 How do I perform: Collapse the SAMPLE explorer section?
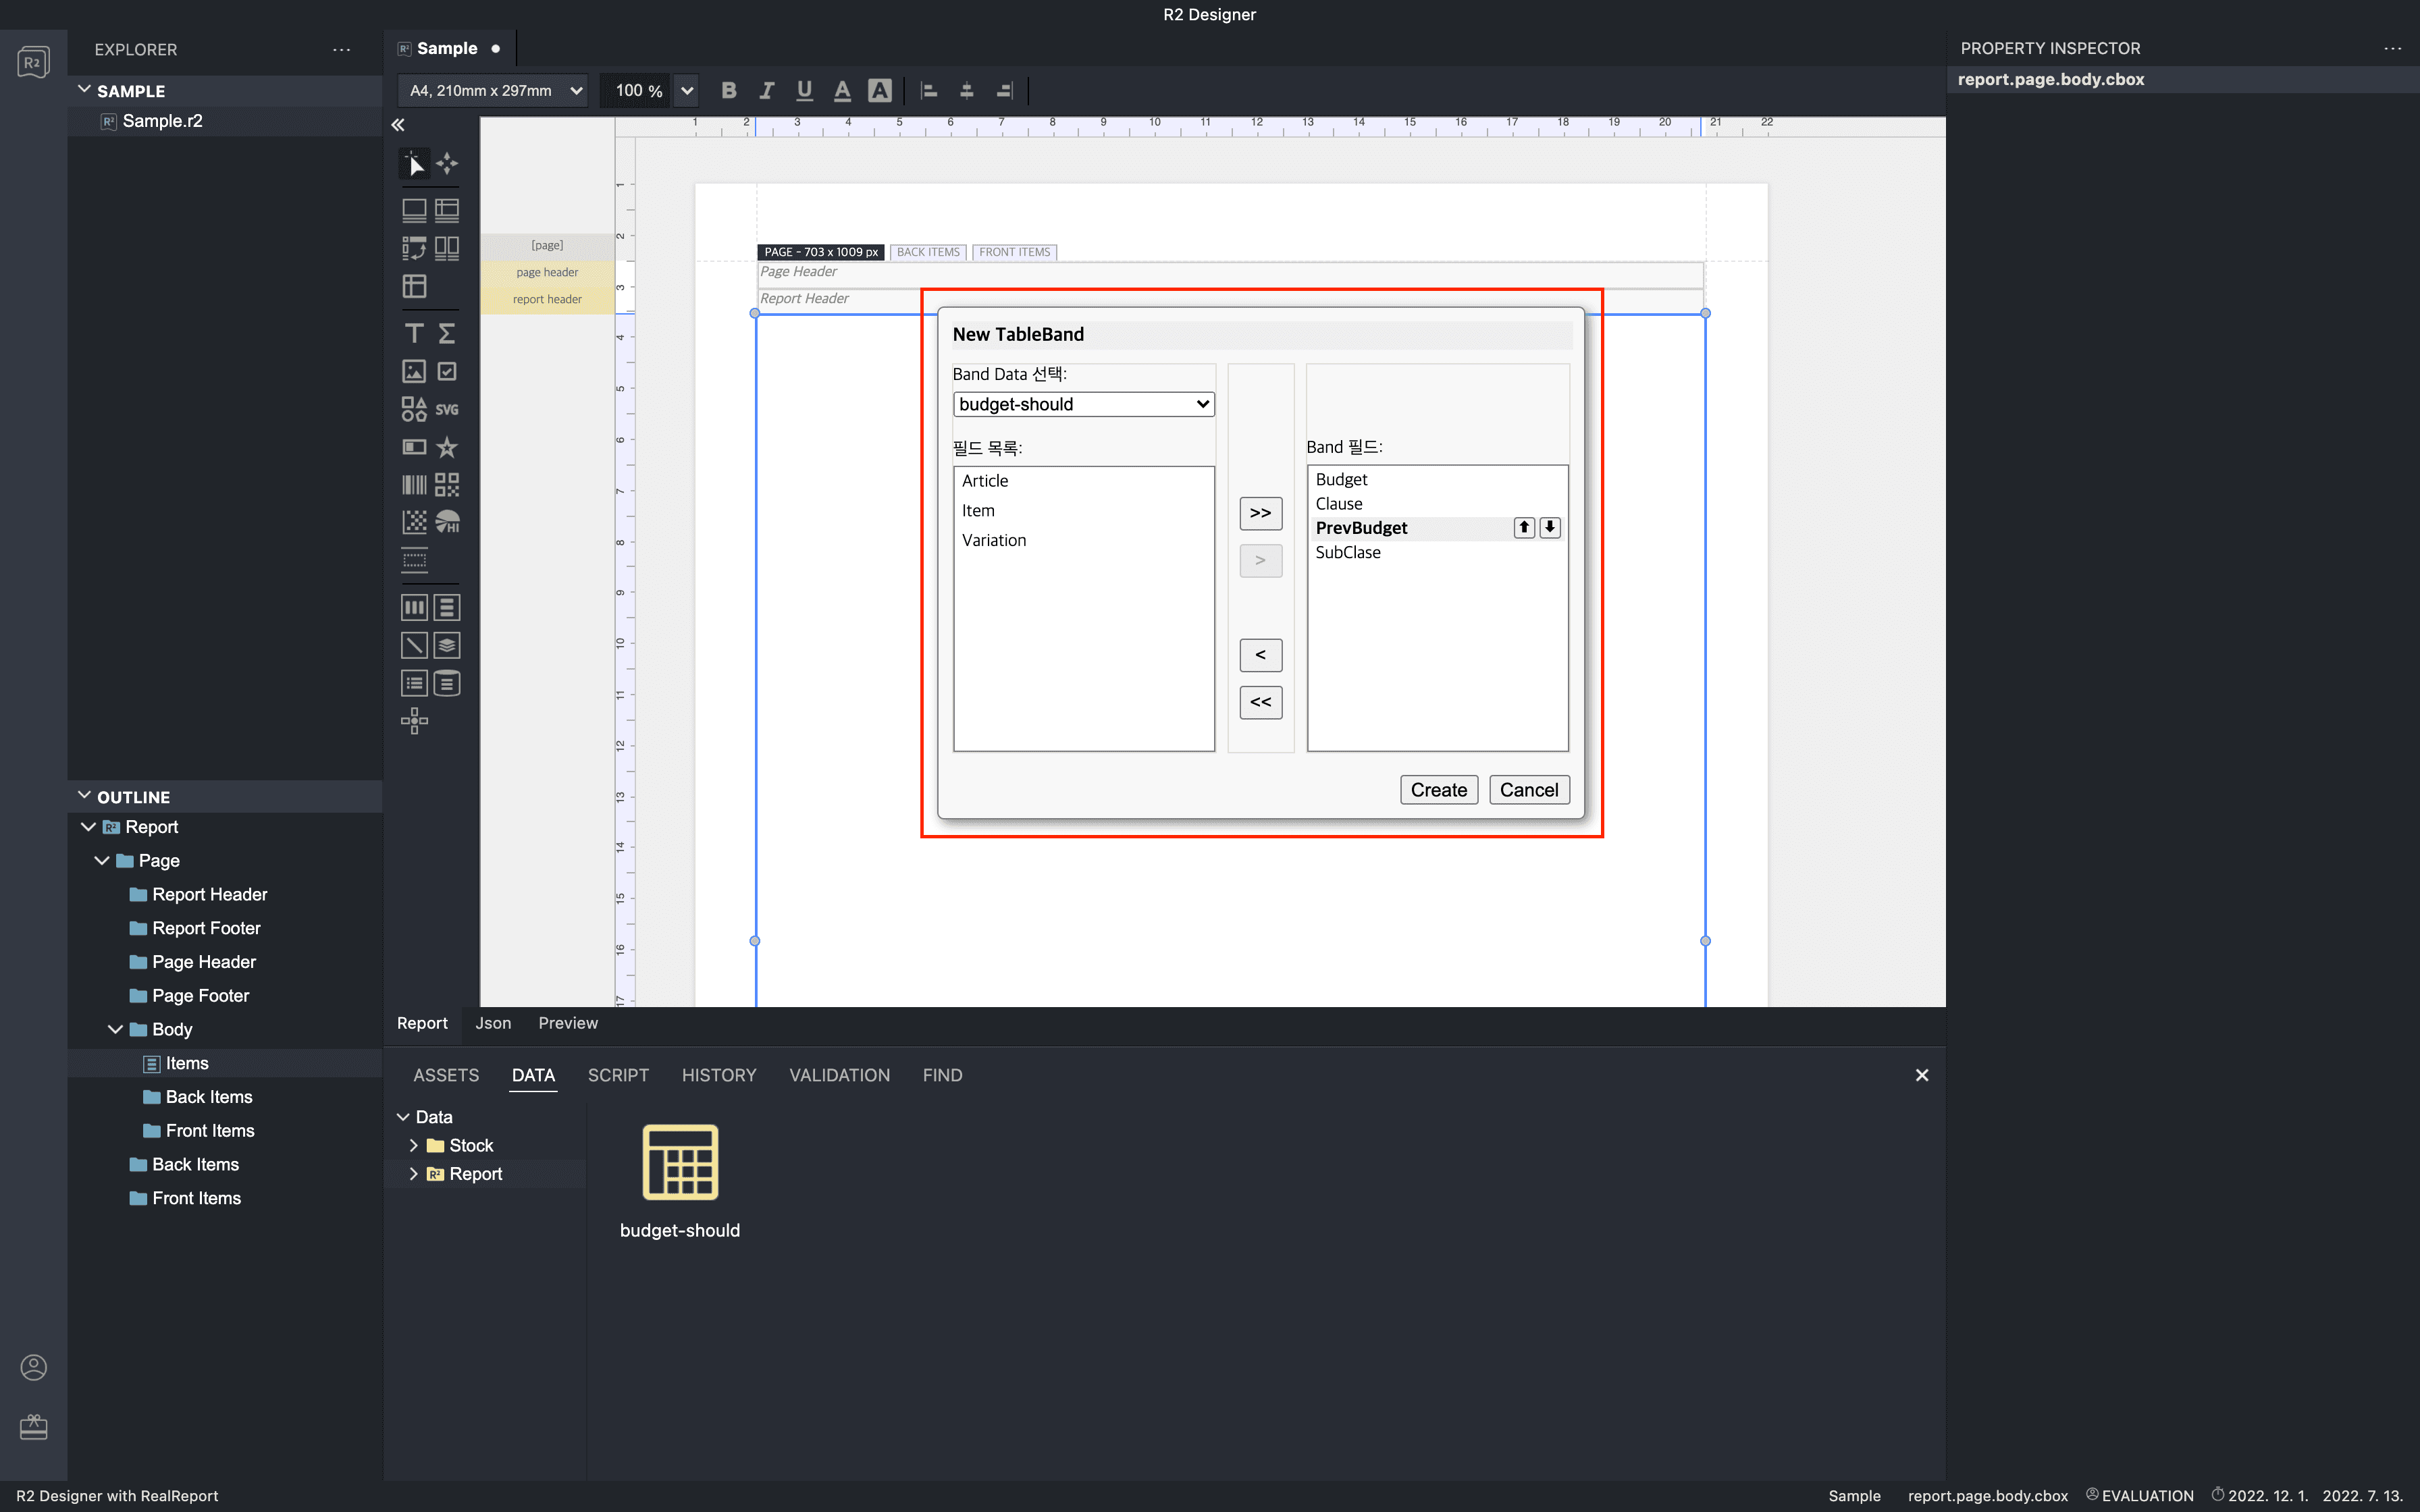(x=84, y=90)
